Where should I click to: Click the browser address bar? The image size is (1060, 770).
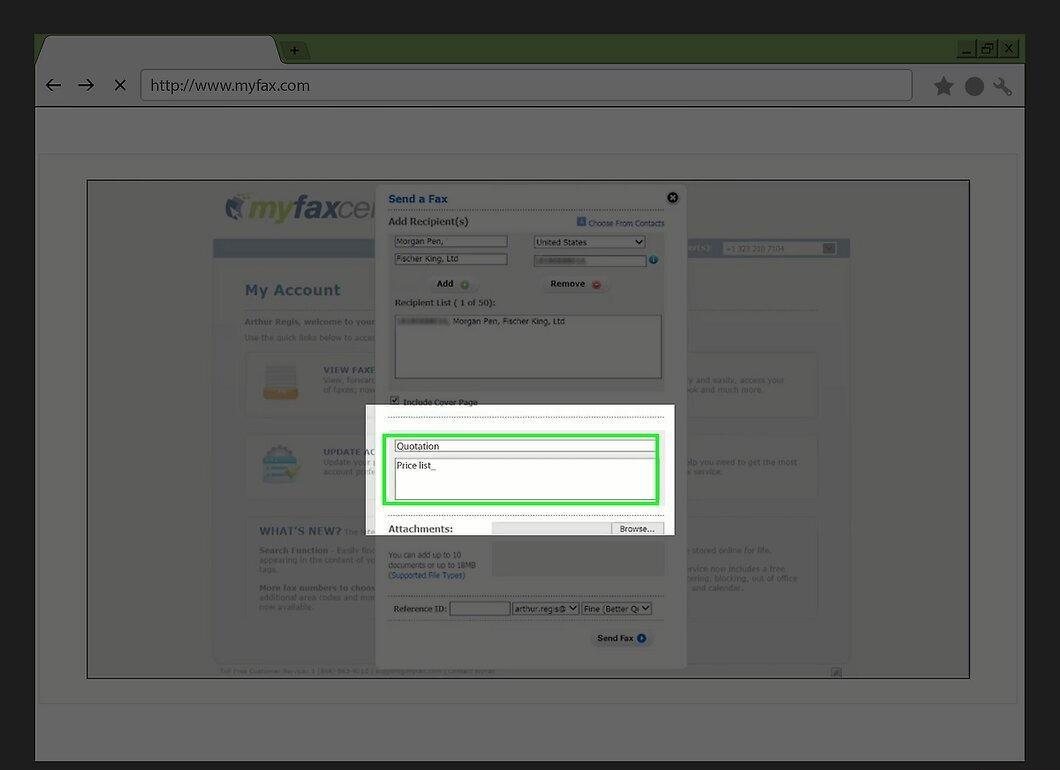point(526,85)
